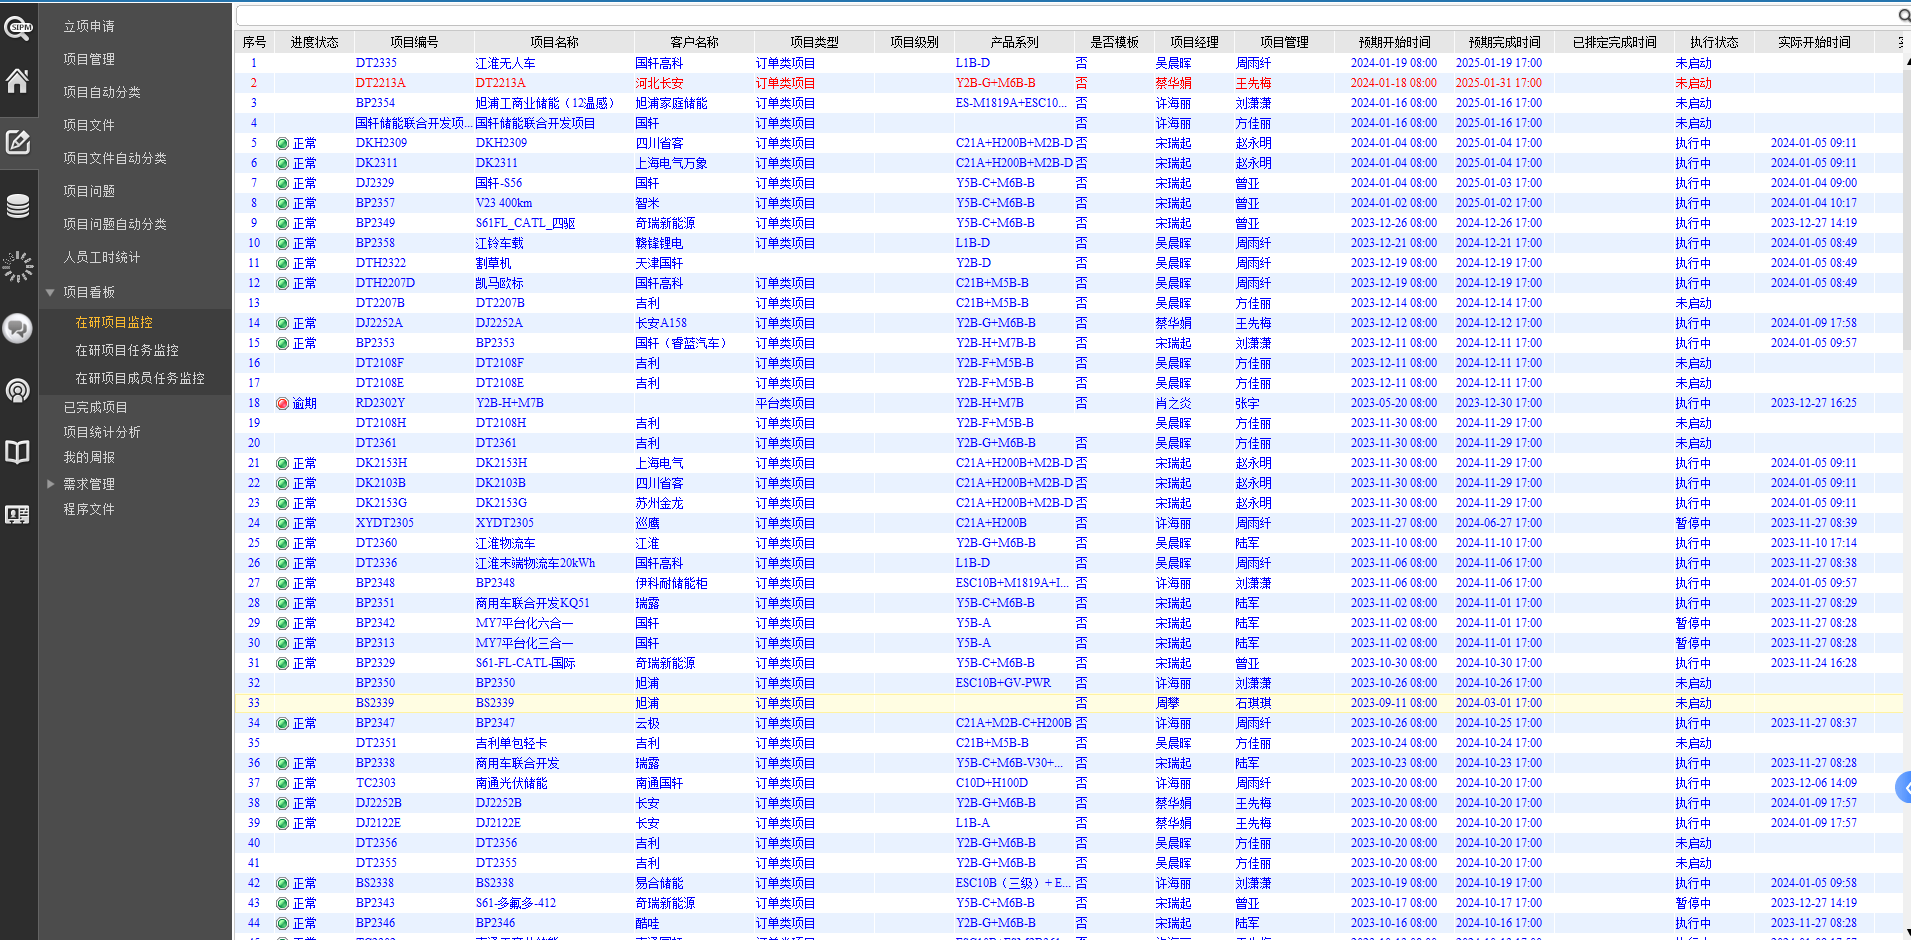Viewport: 1911px width, 940px height.
Task: Click the blue circular tab at right edge
Action: pyautogui.click(x=1903, y=787)
